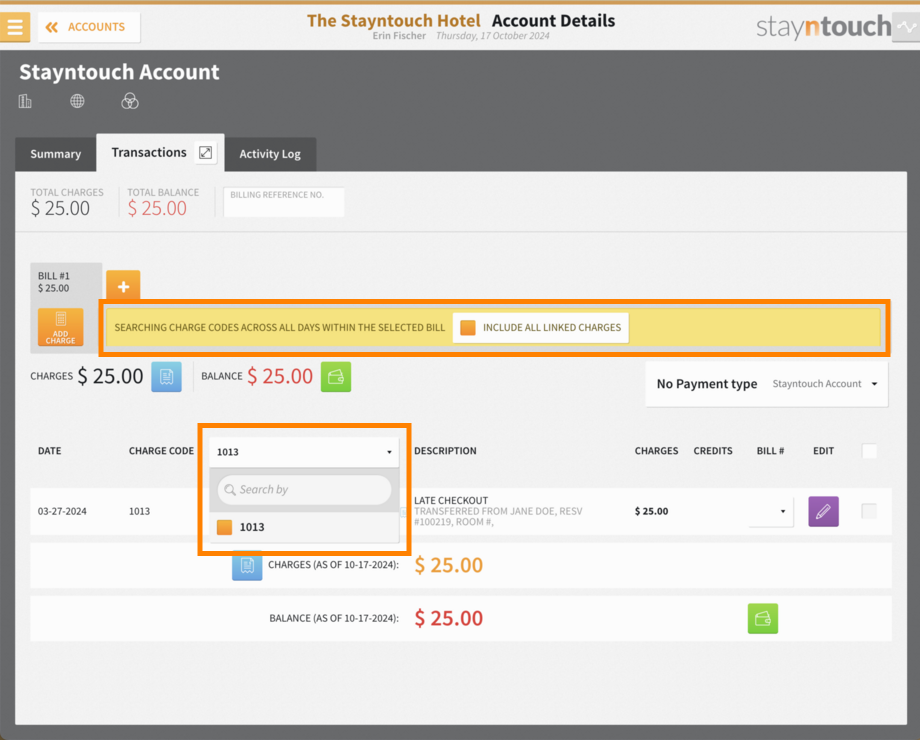This screenshot has height=740, width=920.
Task: Click the Add Charge button
Action: (x=60, y=327)
